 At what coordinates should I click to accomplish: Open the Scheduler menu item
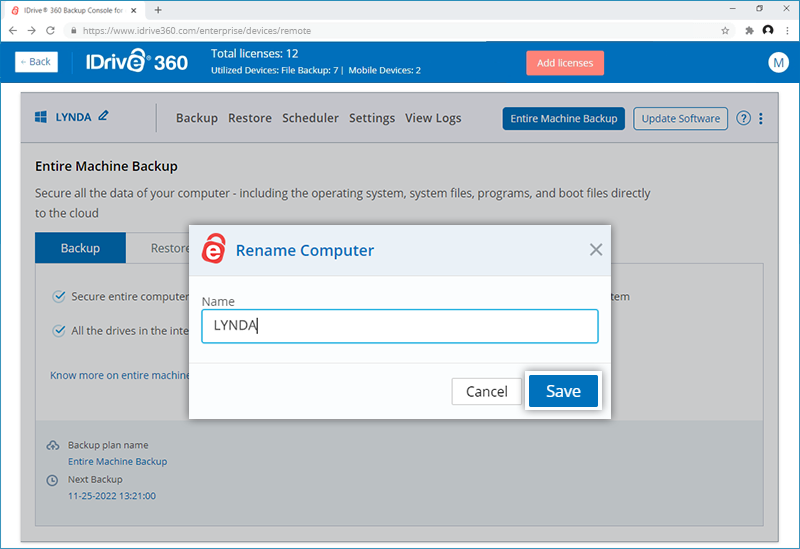tap(310, 118)
